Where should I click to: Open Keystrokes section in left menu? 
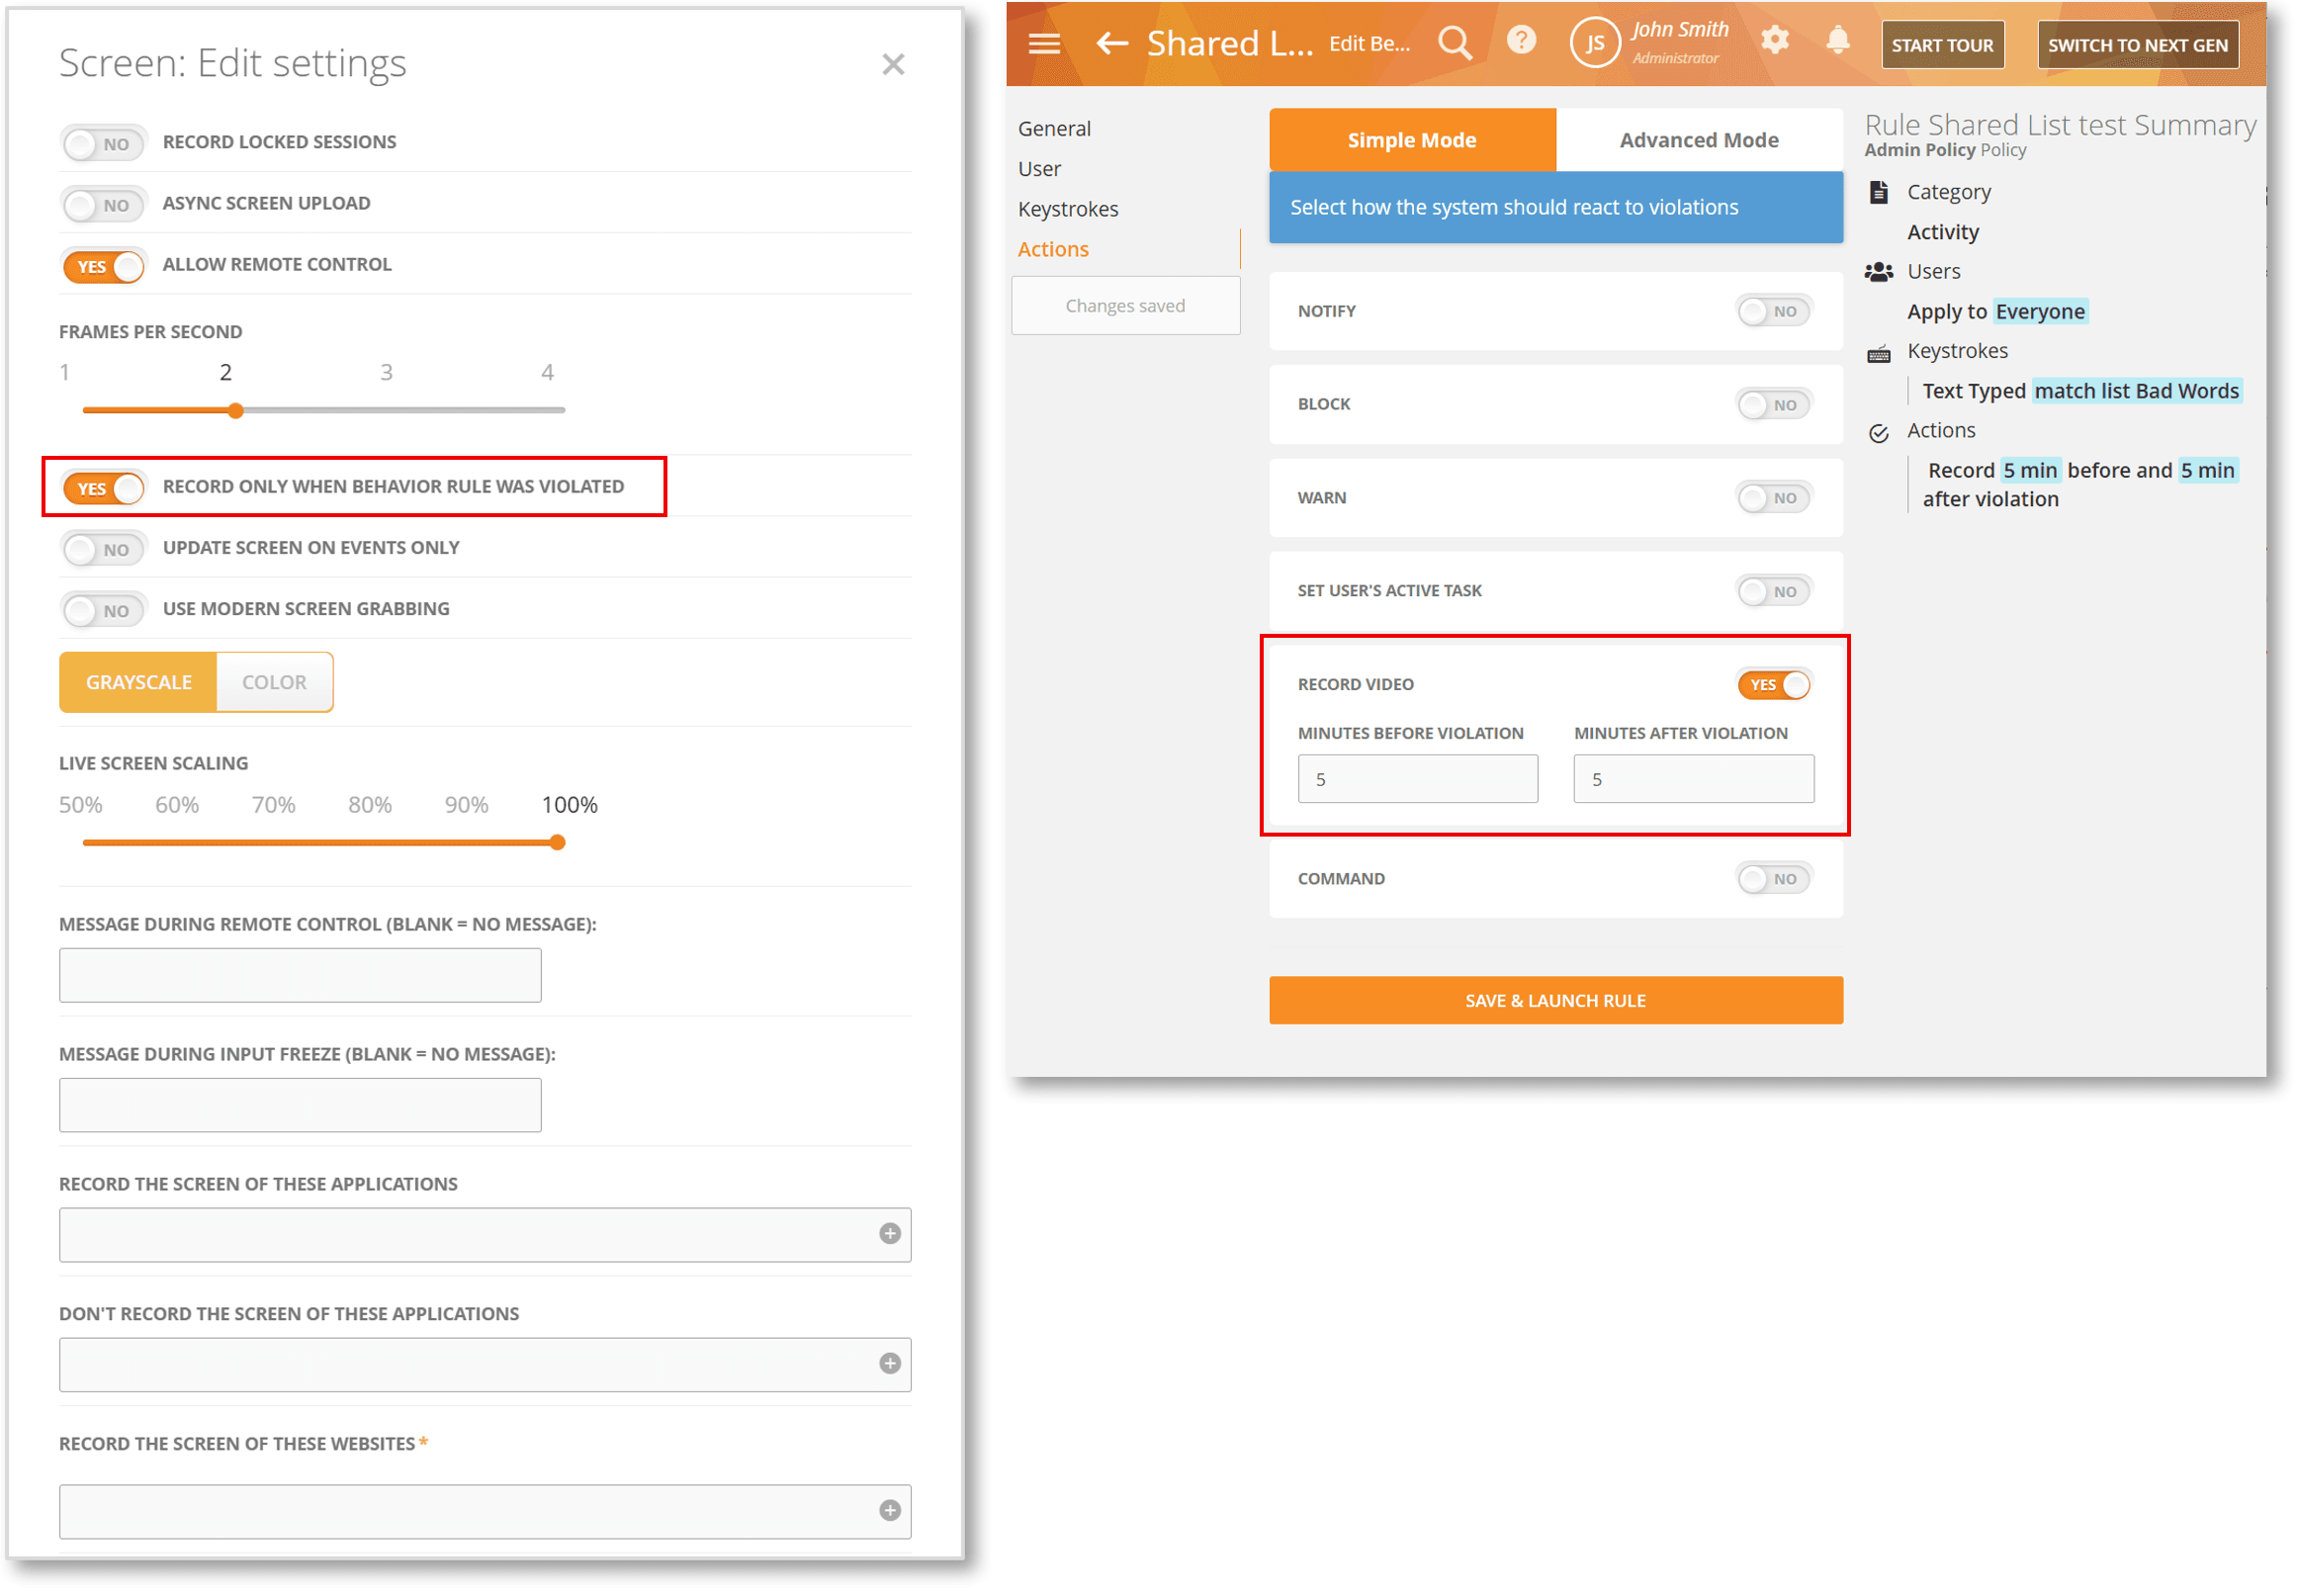pyautogui.click(x=1068, y=209)
